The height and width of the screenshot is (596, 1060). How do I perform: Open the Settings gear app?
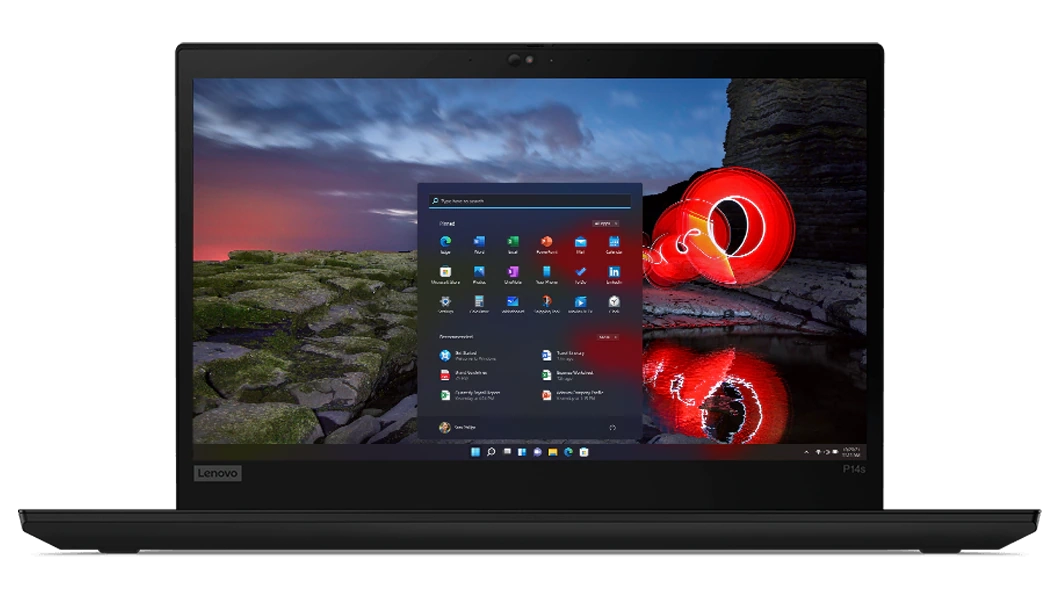tap(446, 301)
